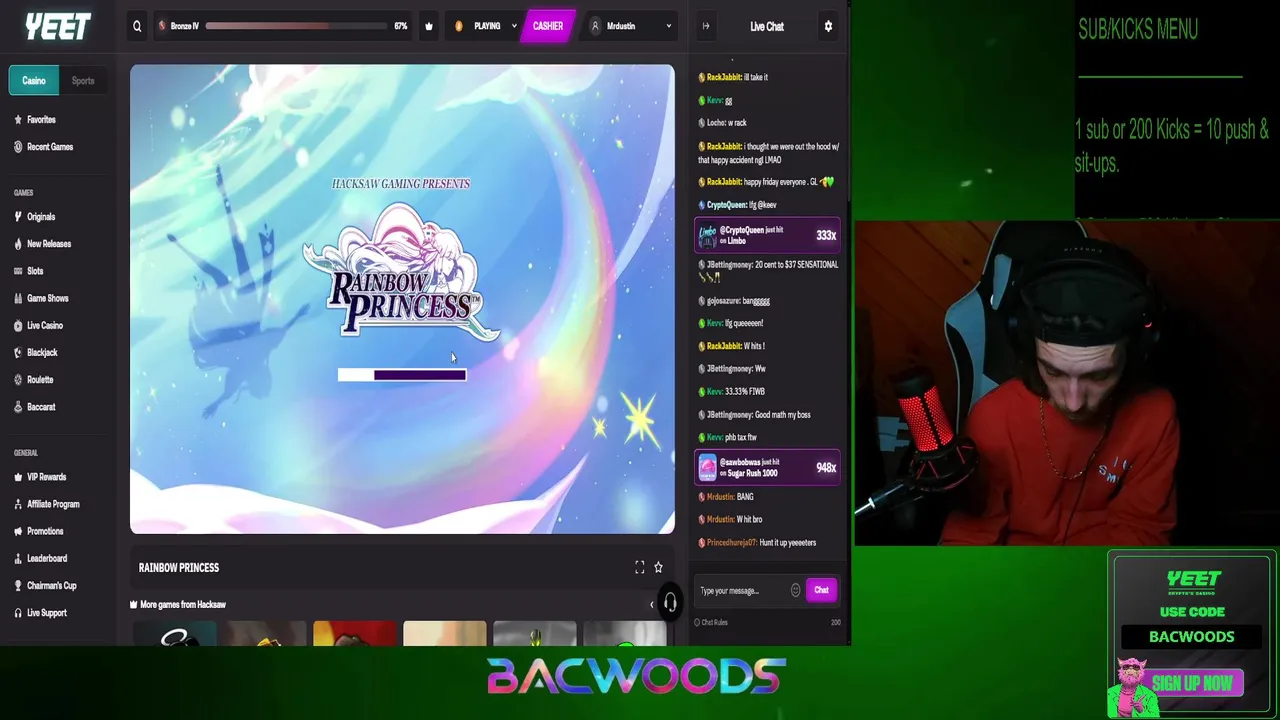Click the Promotions sidebar icon
Viewport: 1280px width, 720px height.
pos(18,531)
